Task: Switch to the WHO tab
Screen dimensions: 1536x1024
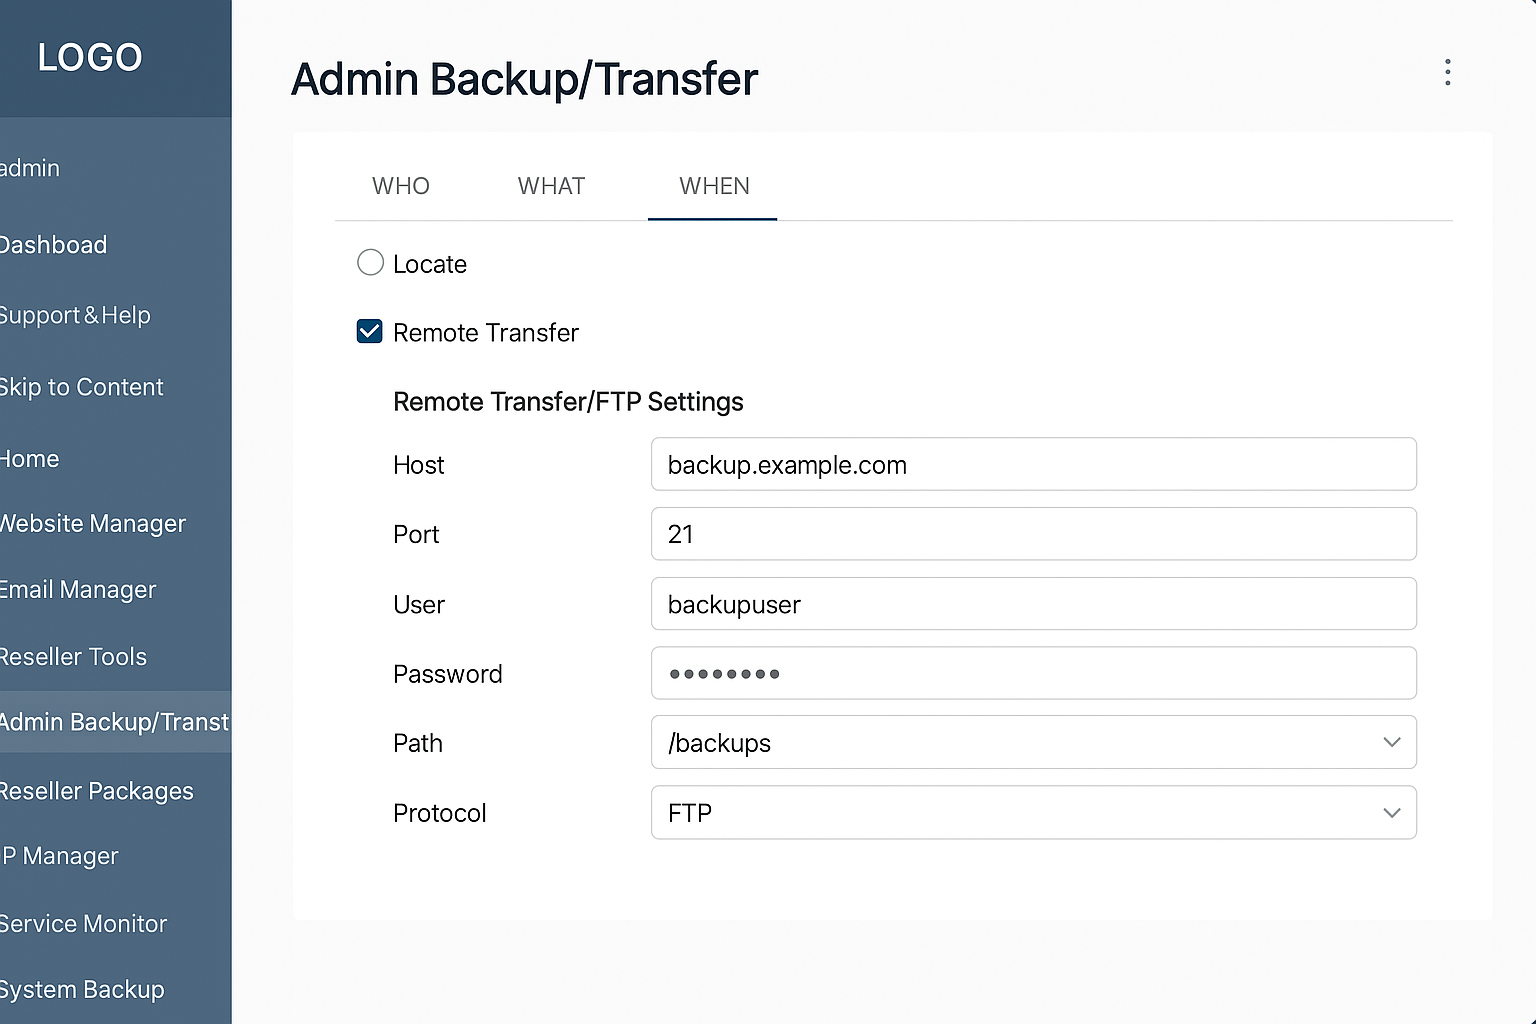Action: point(401,186)
